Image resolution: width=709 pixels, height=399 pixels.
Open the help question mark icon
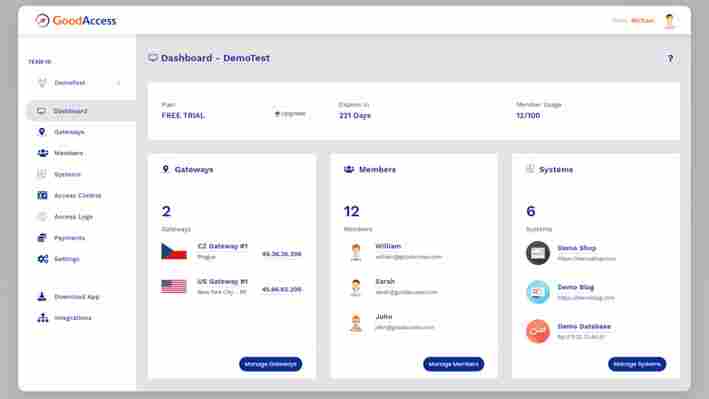(670, 58)
